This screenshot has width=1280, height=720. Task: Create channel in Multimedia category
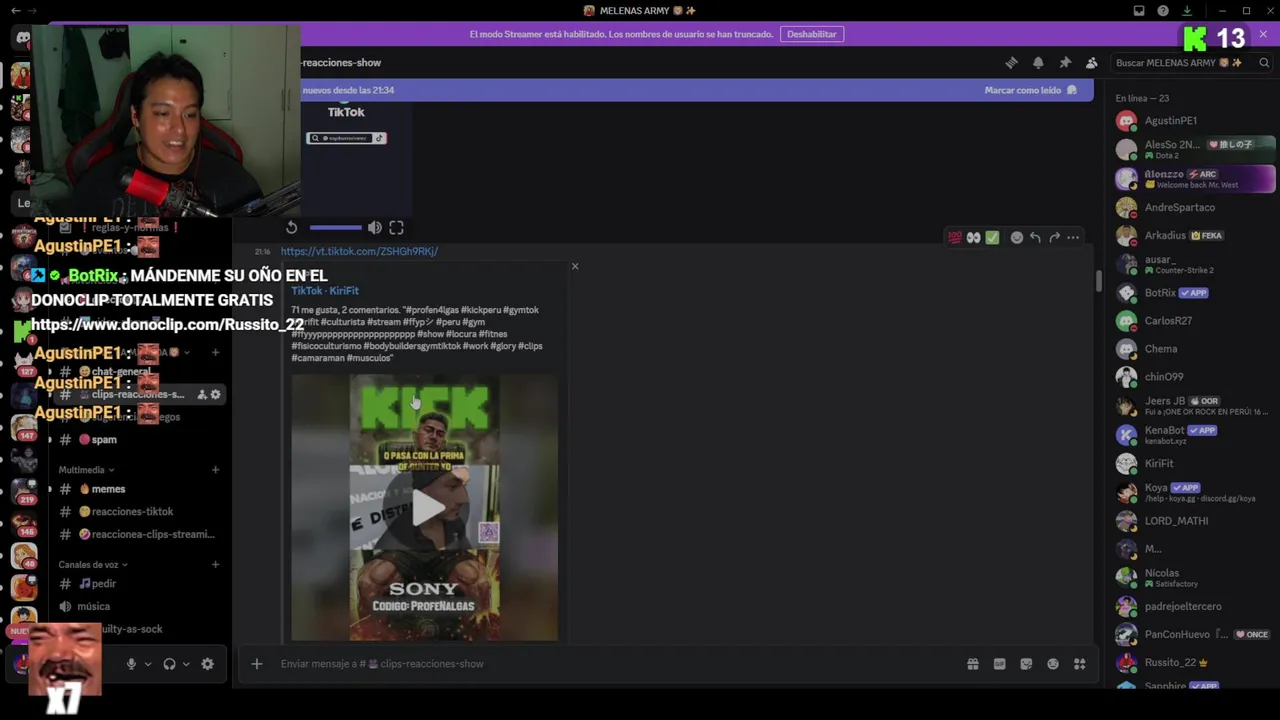point(215,470)
